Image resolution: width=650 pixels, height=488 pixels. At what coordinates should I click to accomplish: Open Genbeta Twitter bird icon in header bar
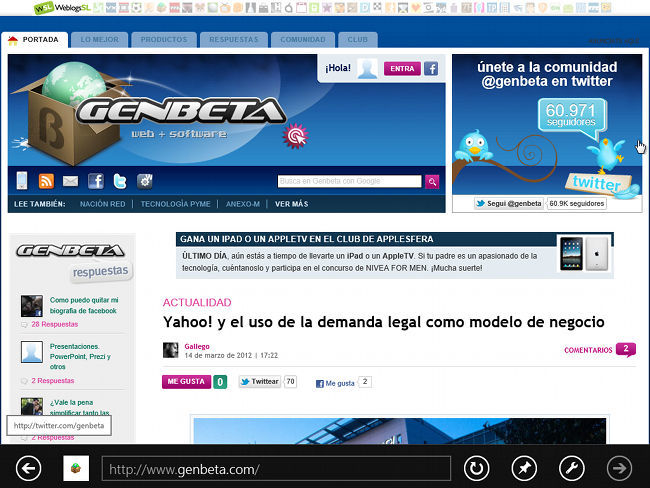[x=120, y=181]
